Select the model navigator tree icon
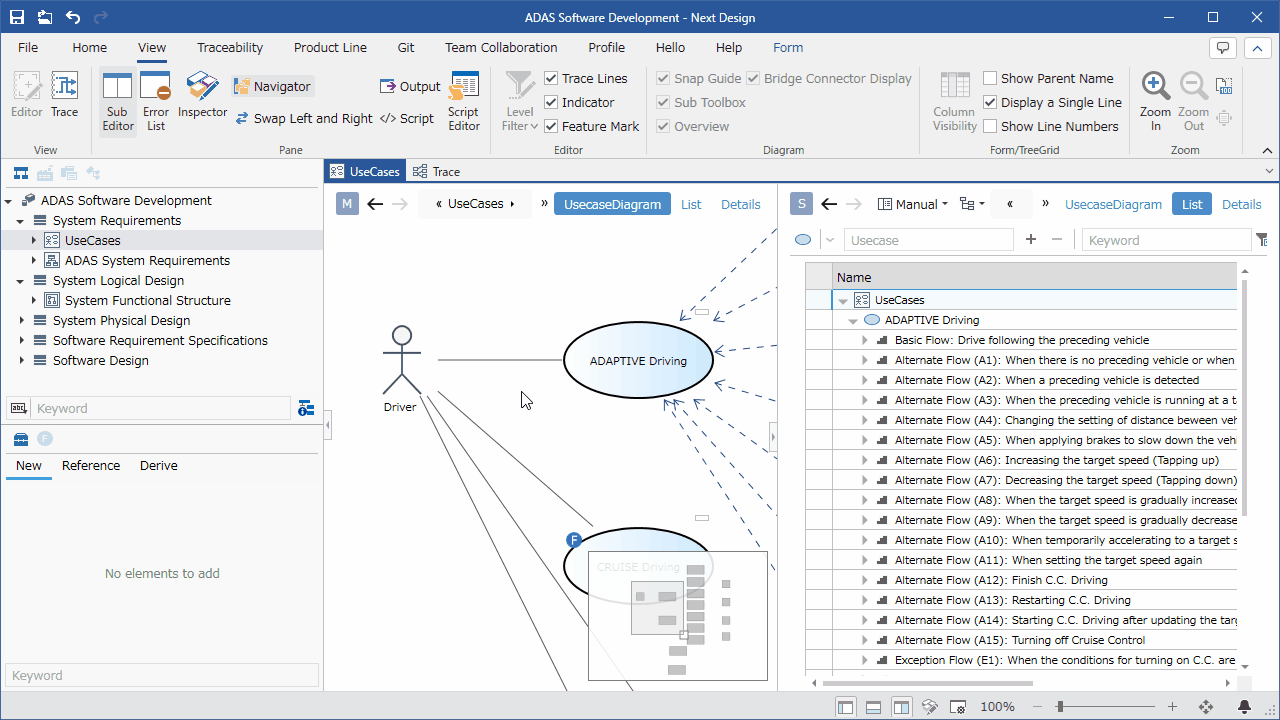1280x720 pixels. click(x=20, y=173)
